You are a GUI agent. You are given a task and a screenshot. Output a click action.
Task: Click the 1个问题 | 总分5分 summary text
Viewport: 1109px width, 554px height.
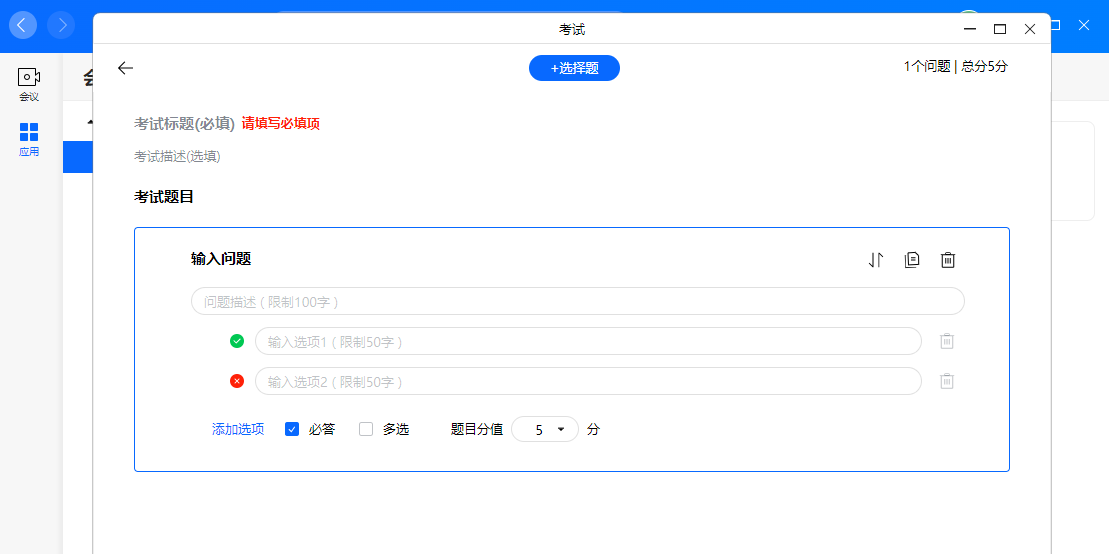956,67
